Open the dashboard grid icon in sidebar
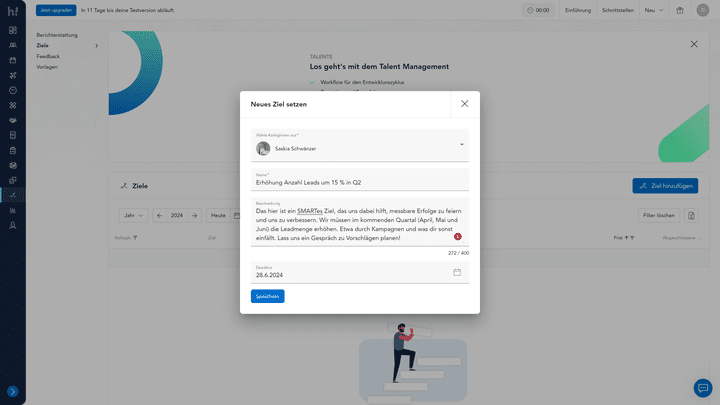The image size is (720, 405). 13,30
